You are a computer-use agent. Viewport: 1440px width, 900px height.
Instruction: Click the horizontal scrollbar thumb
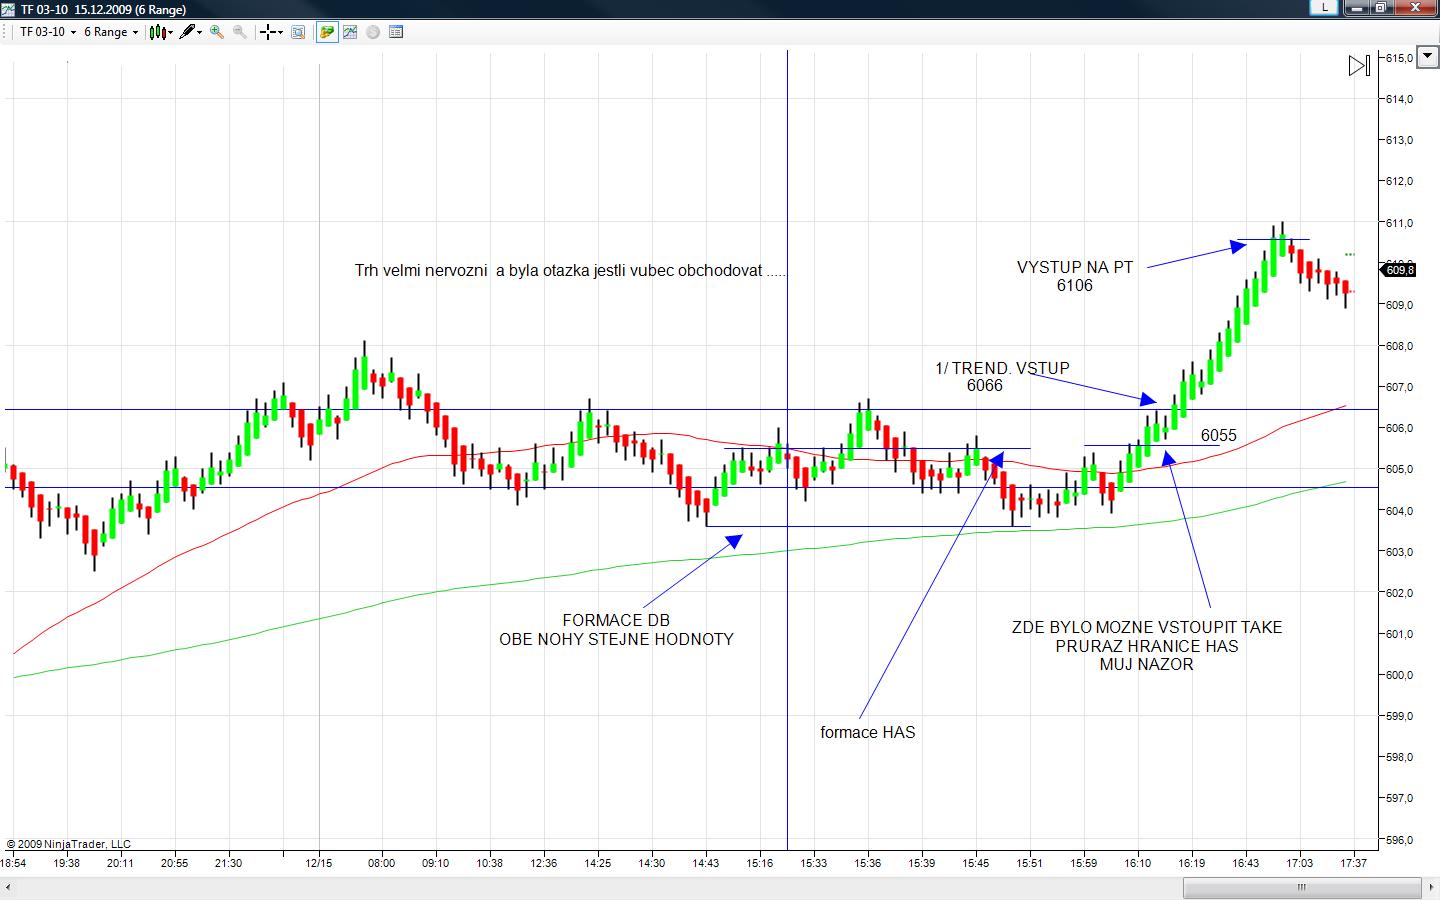click(x=1302, y=887)
